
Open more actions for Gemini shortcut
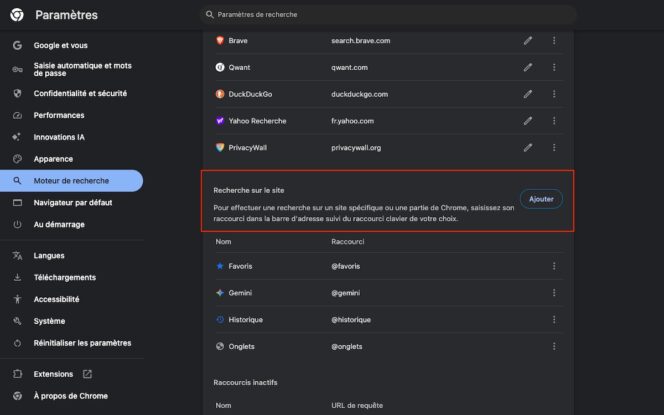pyautogui.click(x=554, y=293)
